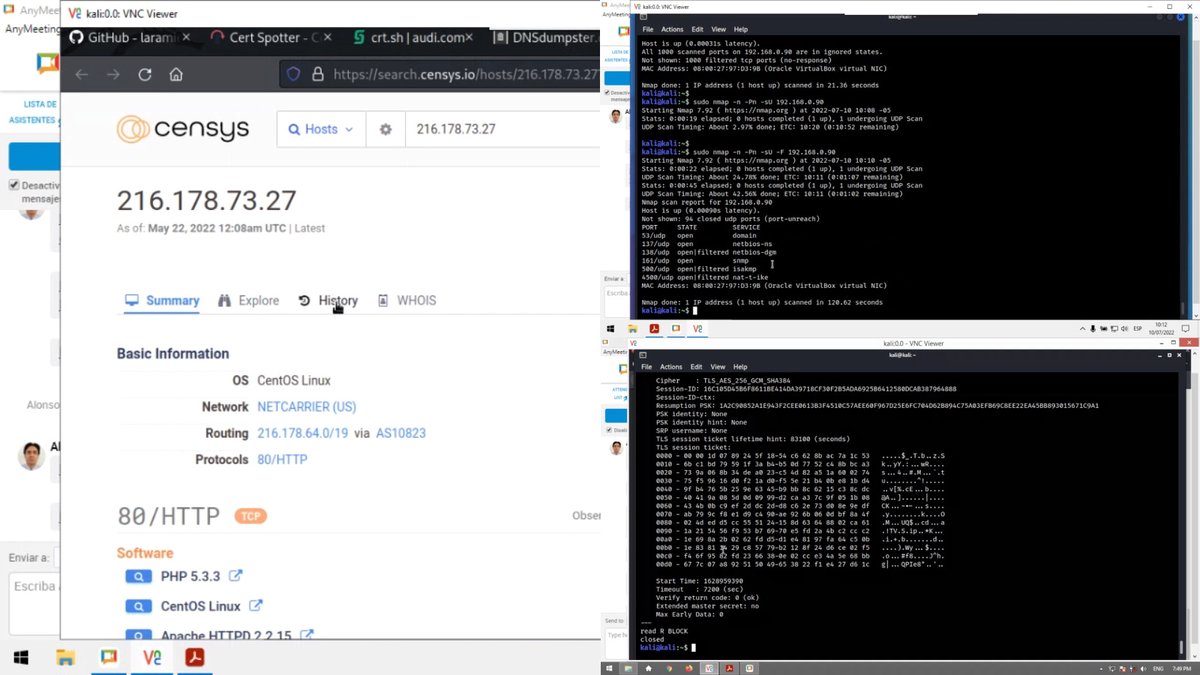Open Adobe Acrobat icon in left window taskbar

pos(194,657)
